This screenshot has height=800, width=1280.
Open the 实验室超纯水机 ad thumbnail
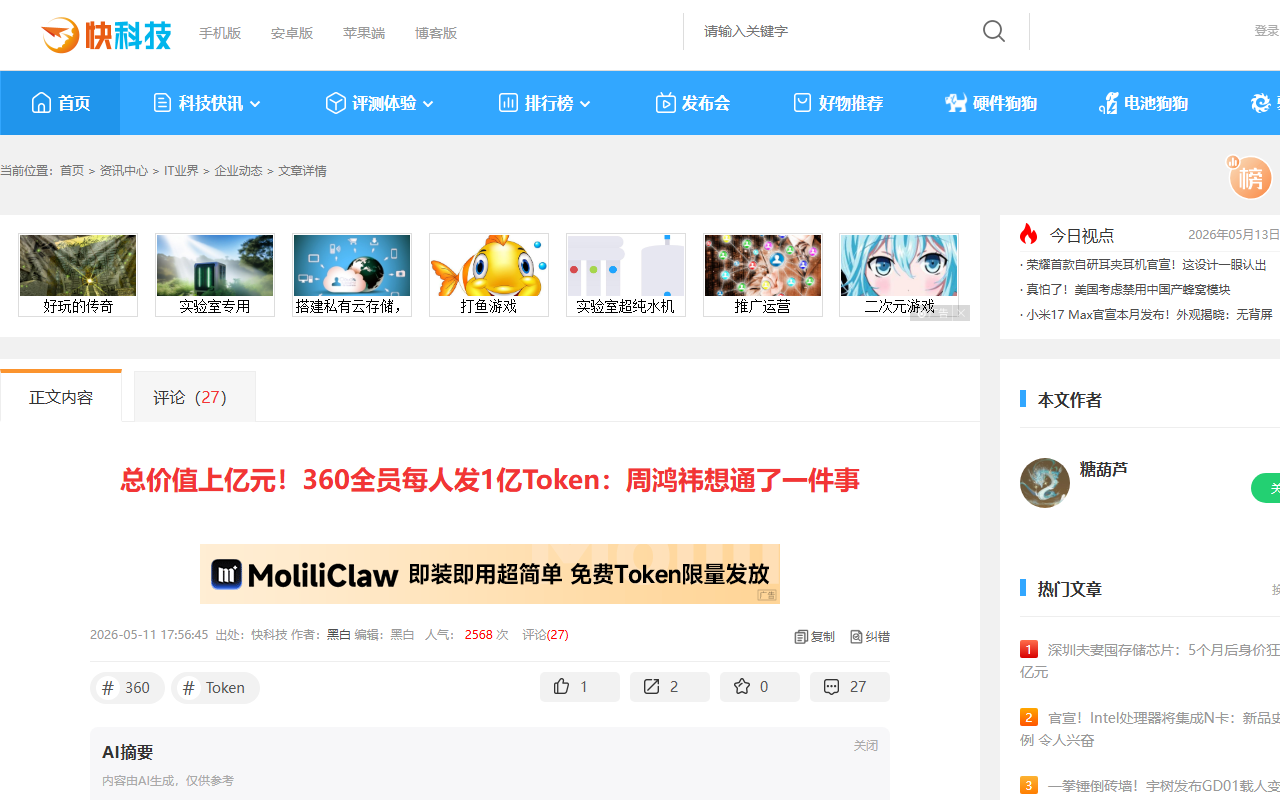(x=626, y=275)
